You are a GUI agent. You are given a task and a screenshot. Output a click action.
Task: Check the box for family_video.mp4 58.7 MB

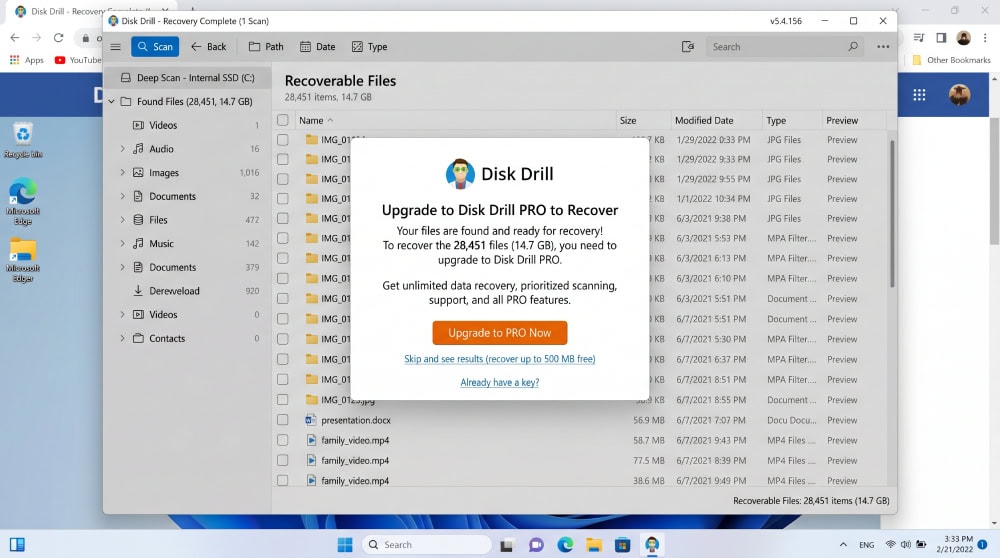pos(283,440)
